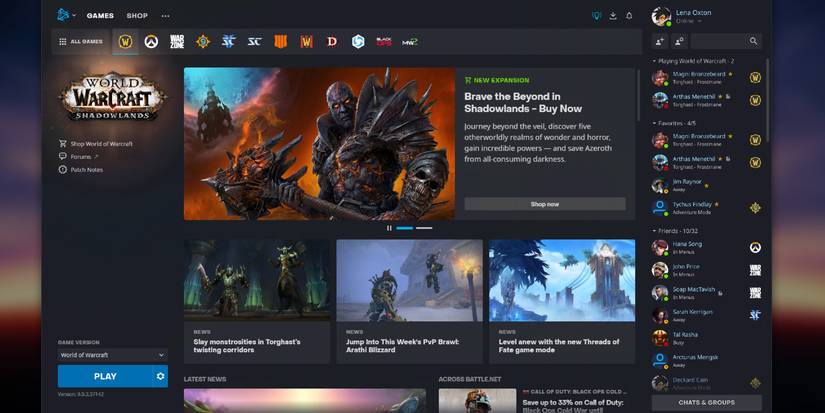825x413 pixels.
Task: Open the Games tab
Action: [x=100, y=16]
